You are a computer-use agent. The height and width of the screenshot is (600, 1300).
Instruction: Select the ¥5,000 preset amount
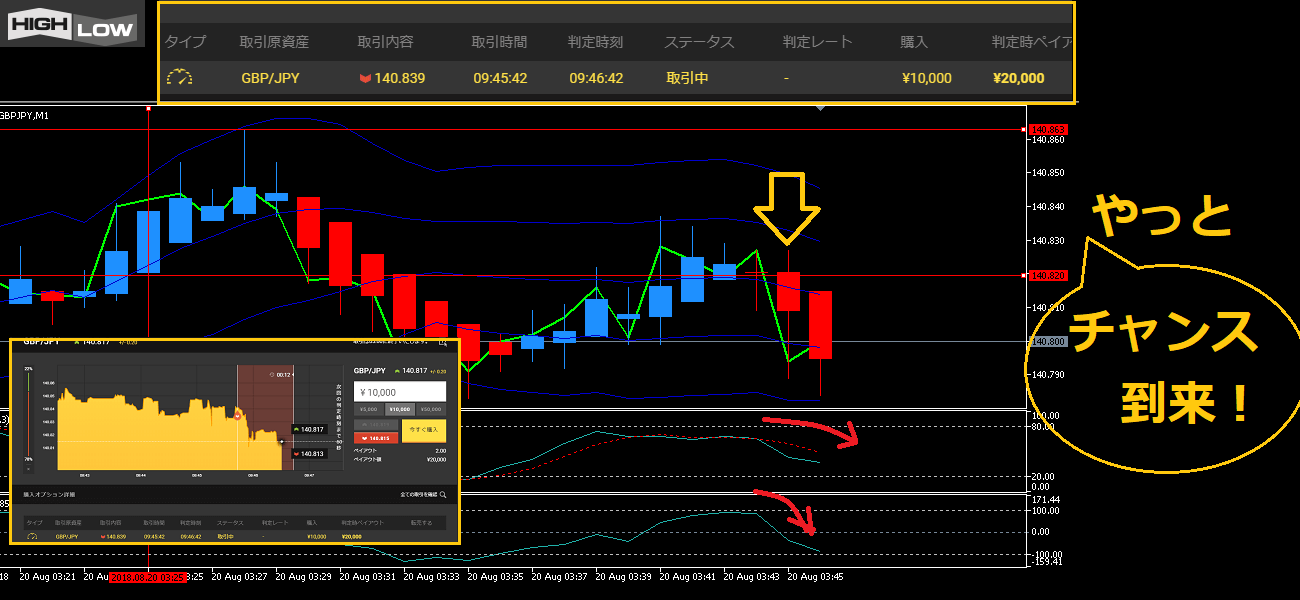tap(369, 409)
